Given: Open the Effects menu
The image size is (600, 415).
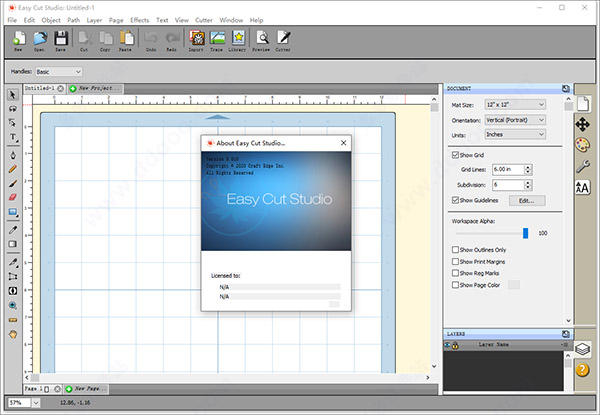Looking at the screenshot, I should point(139,19).
